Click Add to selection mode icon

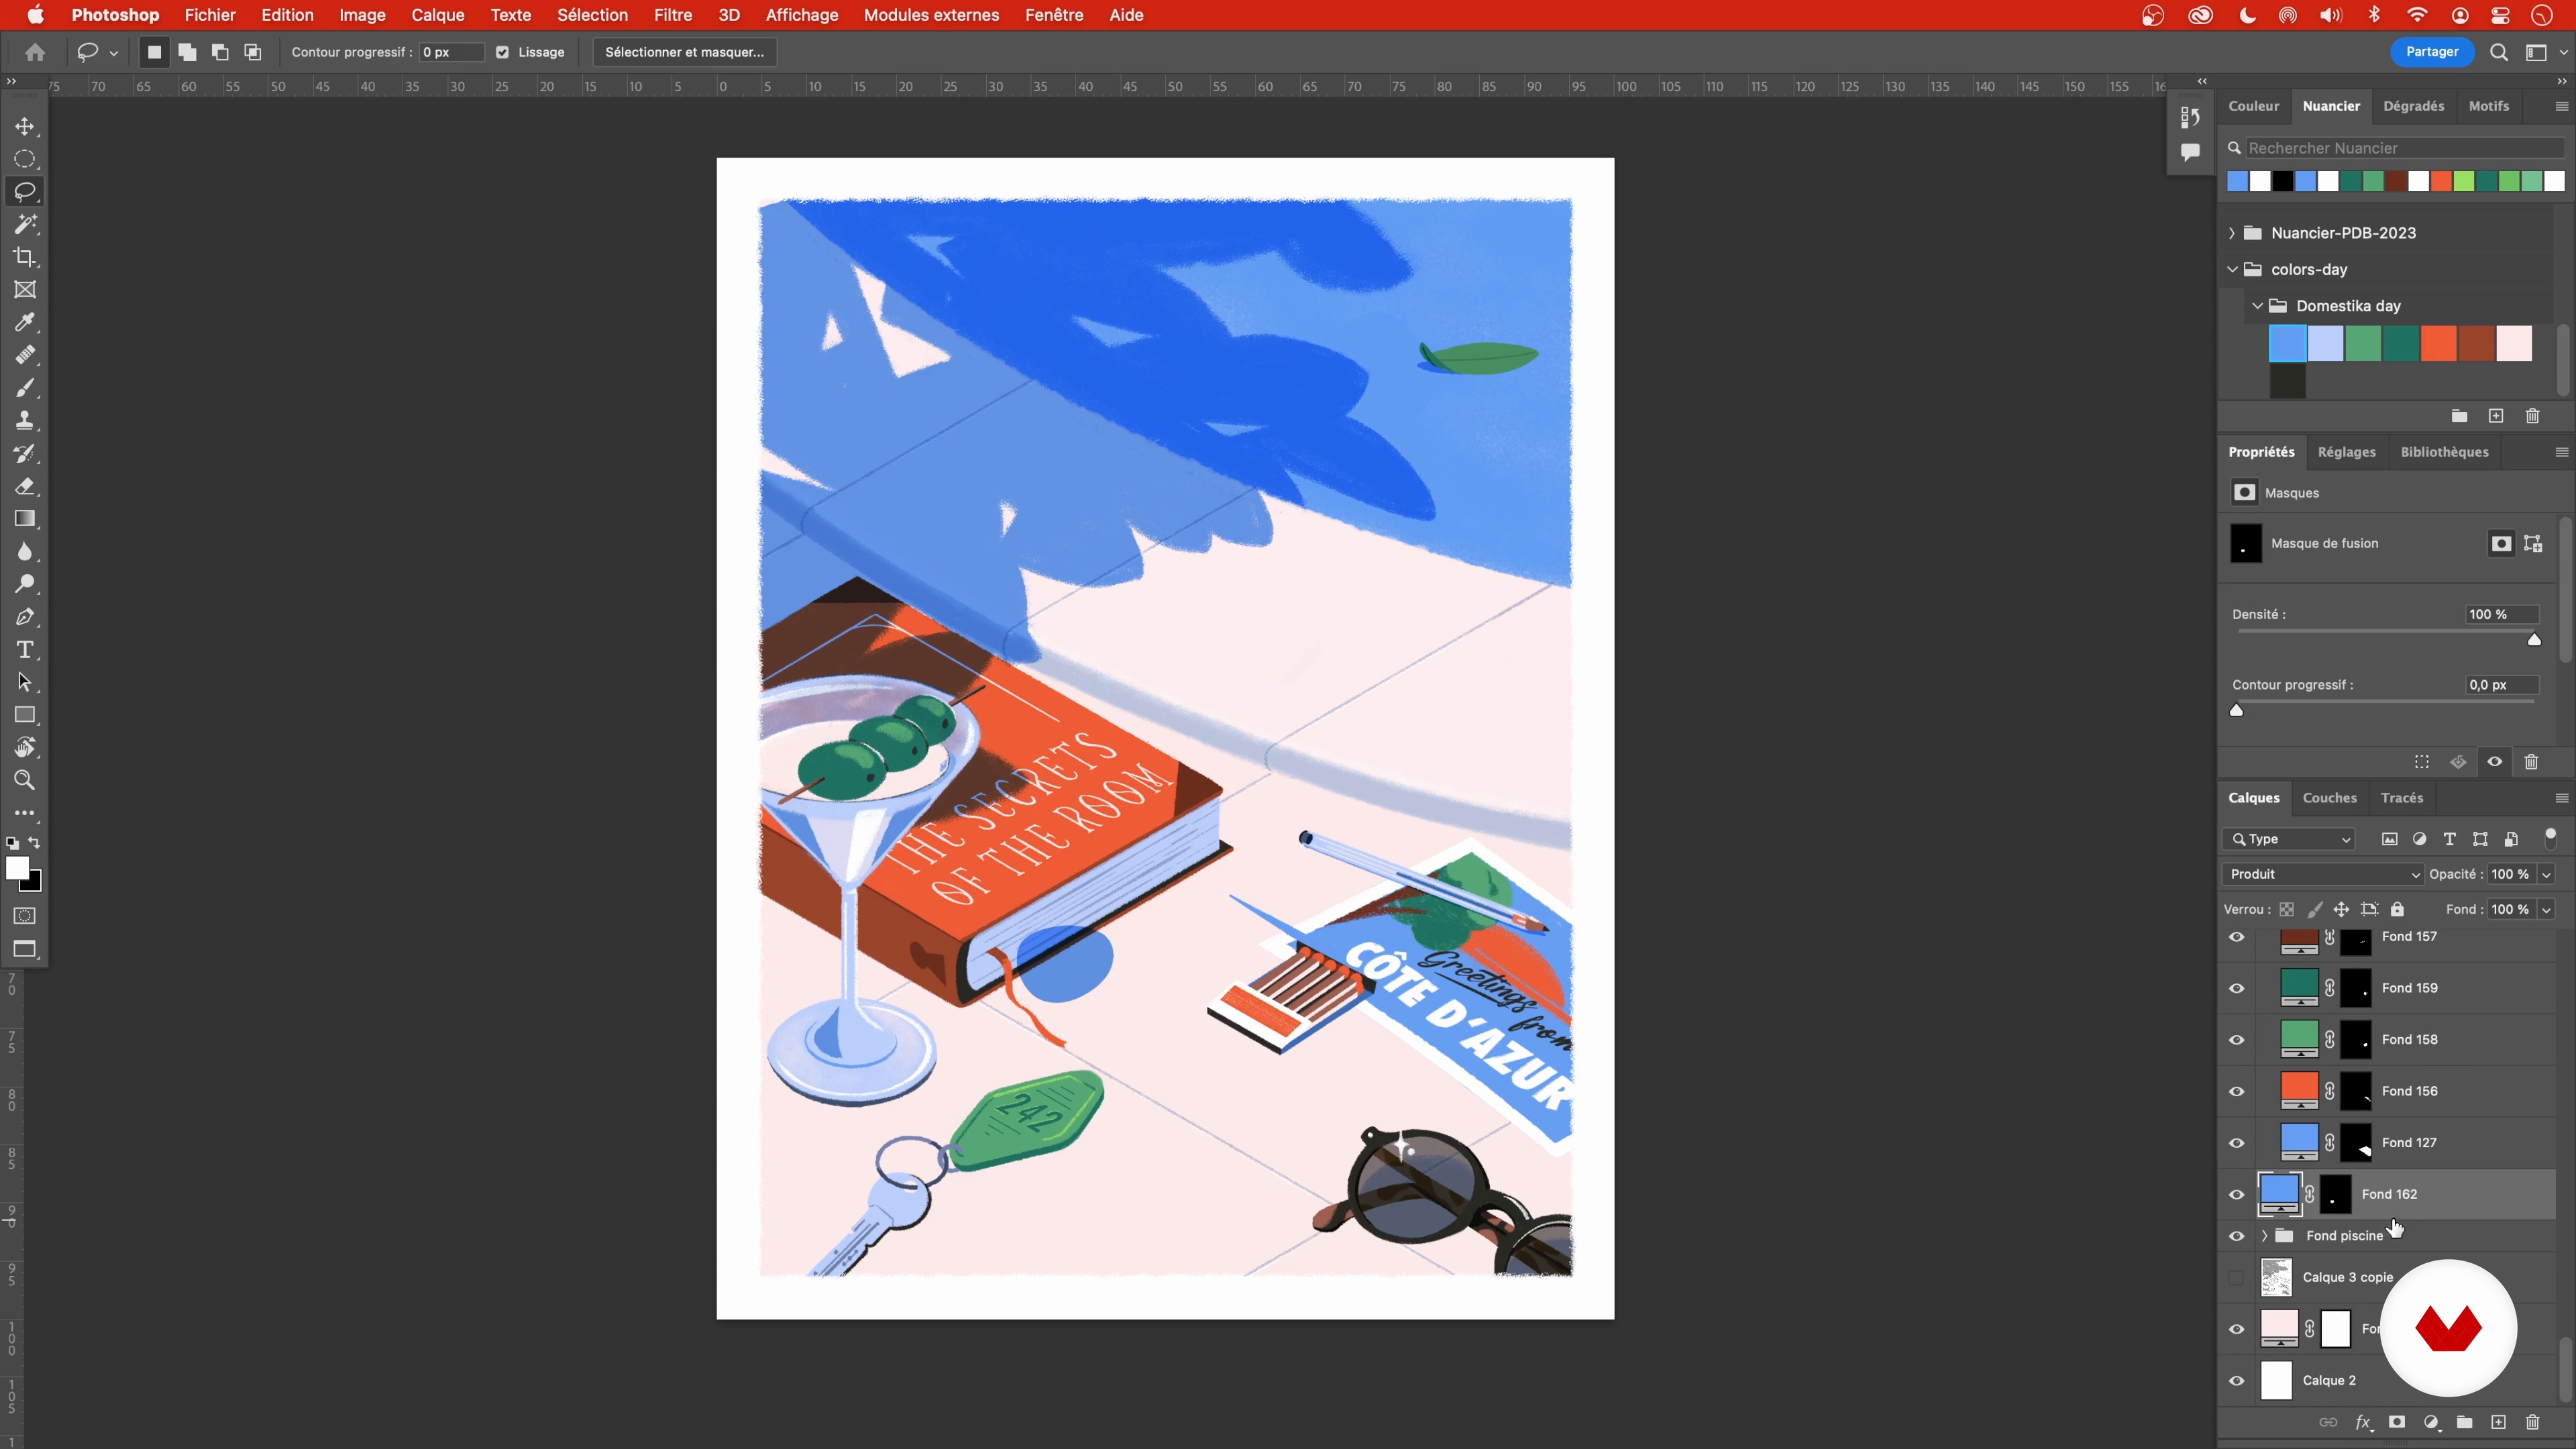[187, 52]
